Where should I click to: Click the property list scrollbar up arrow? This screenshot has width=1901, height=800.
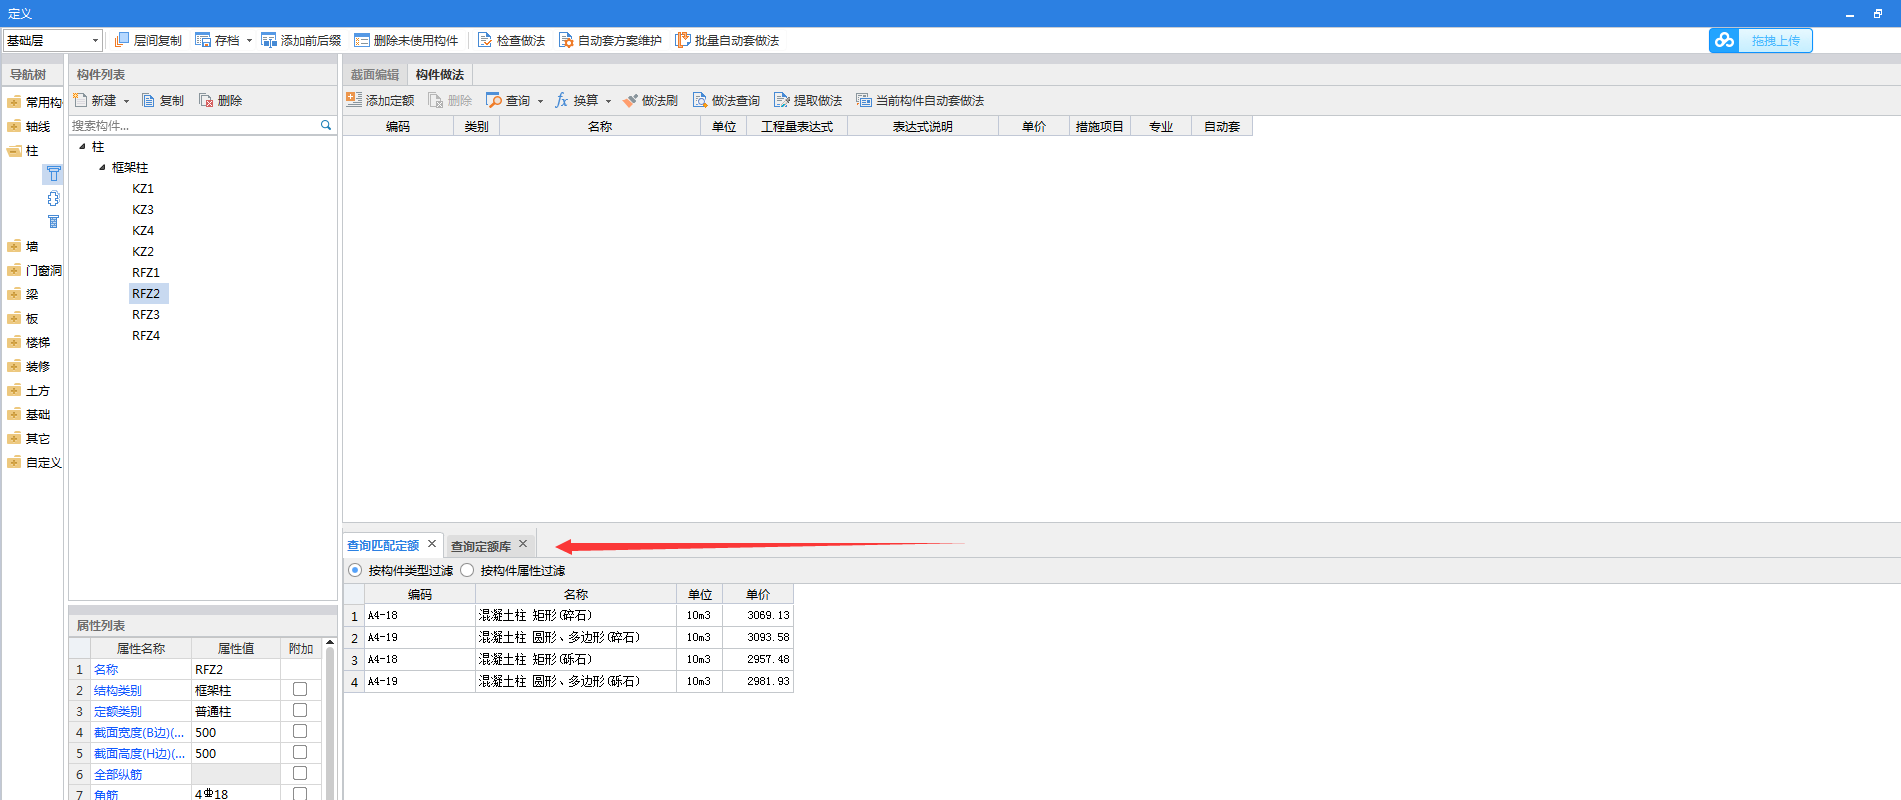330,643
